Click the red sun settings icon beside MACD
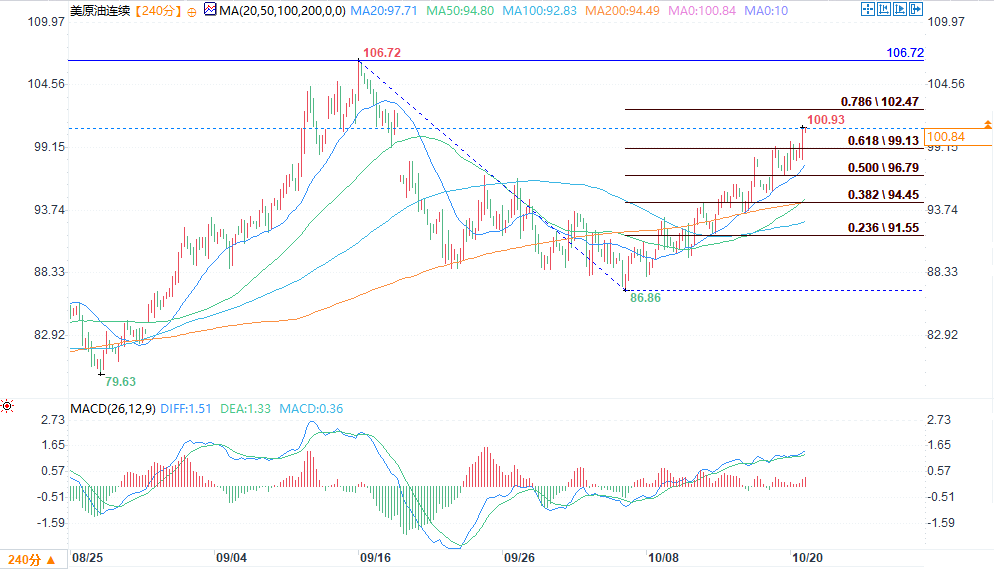994x569 pixels. 7,406
